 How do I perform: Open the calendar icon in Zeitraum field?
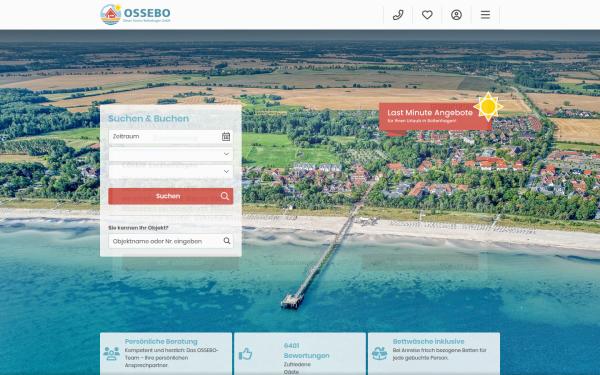point(226,137)
